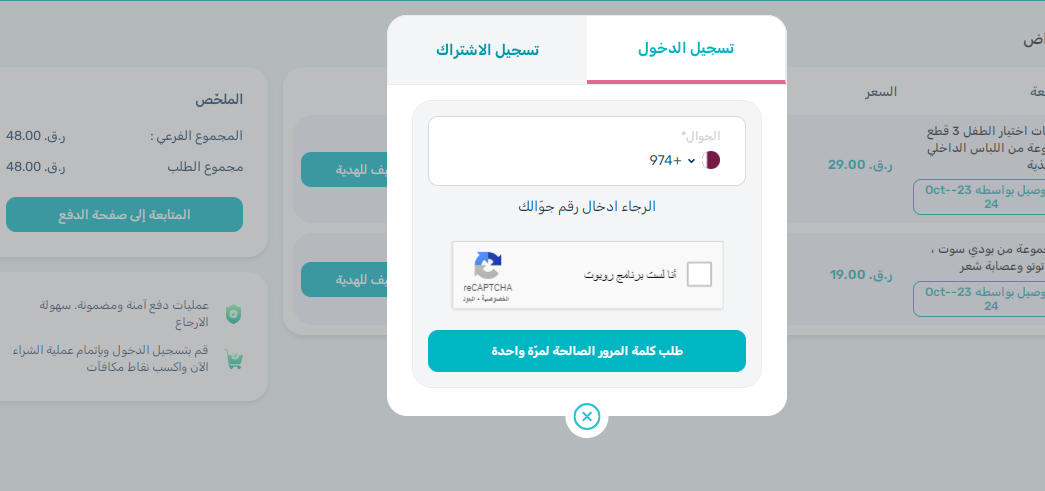The height and width of the screenshot is (491, 1045).
Task: Click the green secure payment shield icon
Action: [233, 314]
